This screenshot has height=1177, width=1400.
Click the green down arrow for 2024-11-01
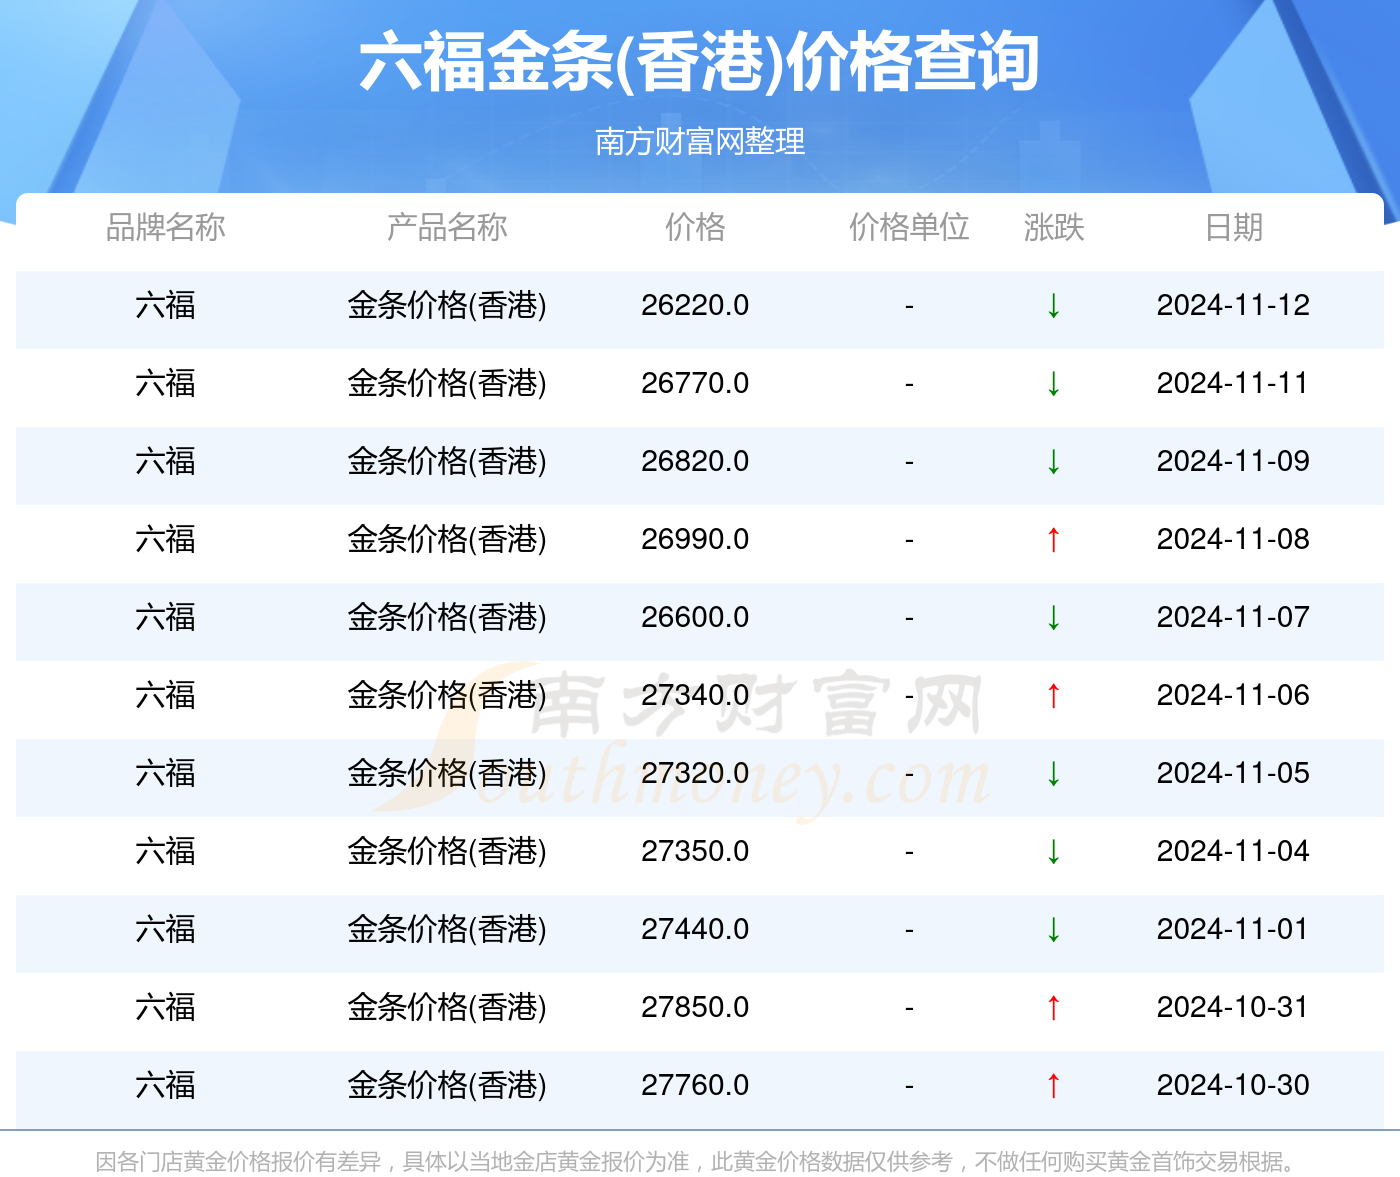1053,929
